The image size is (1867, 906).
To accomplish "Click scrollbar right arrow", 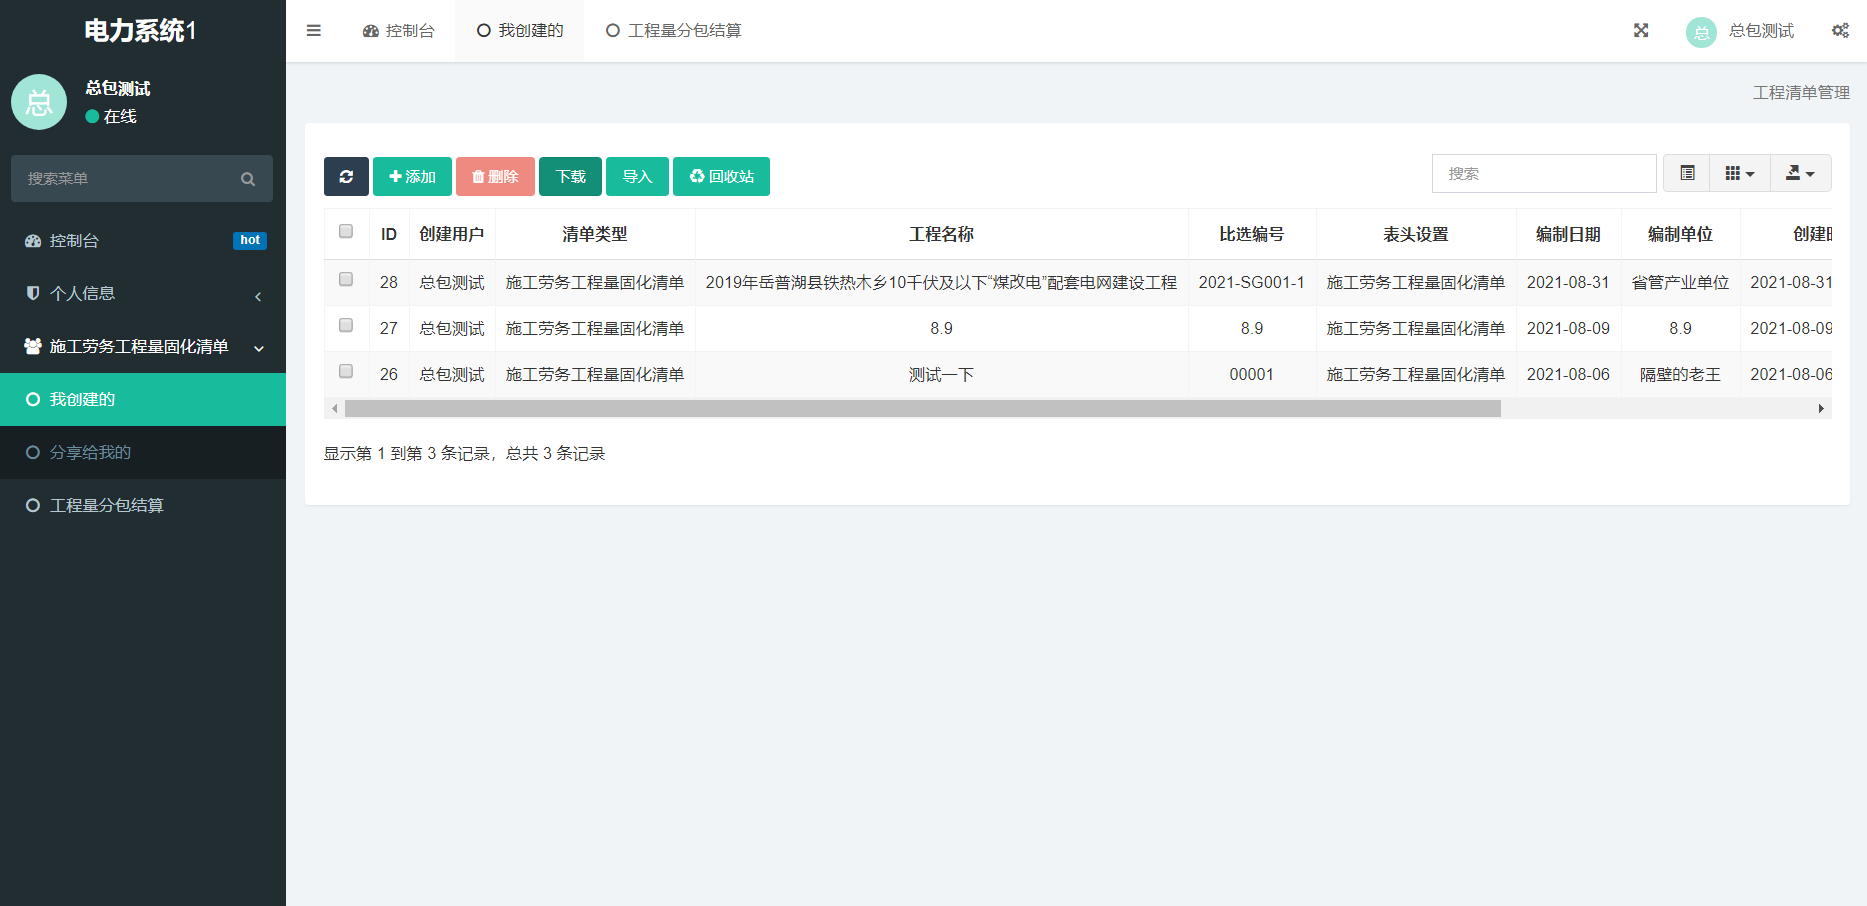I will (1821, 408).
